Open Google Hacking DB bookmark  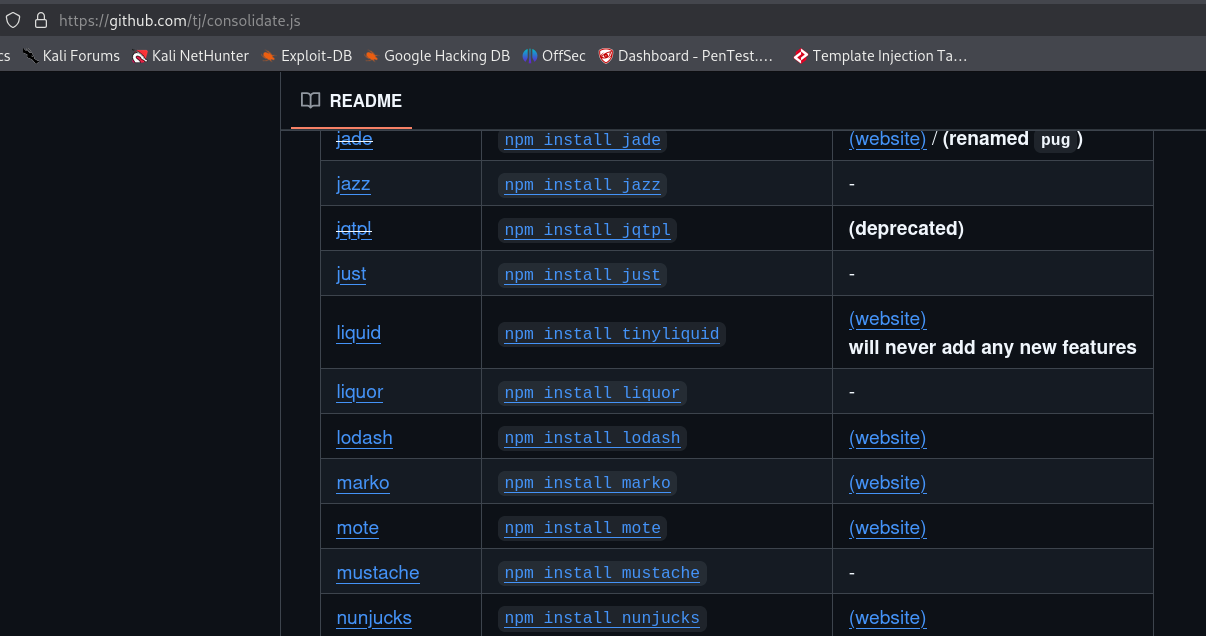(437, 56)
